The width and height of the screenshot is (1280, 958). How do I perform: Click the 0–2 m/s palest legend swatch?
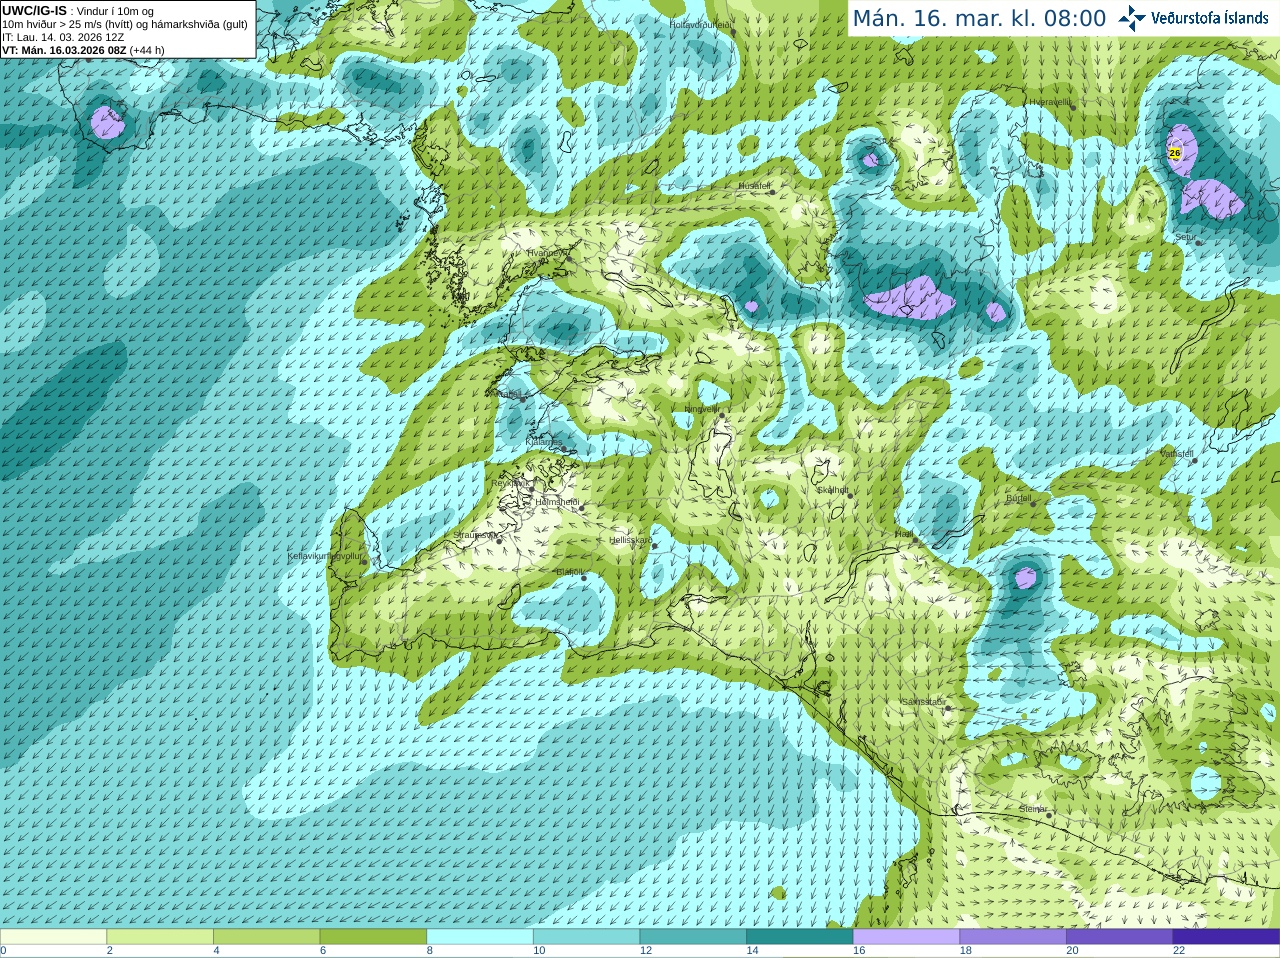pyautogui.click(x=53, y=937)
